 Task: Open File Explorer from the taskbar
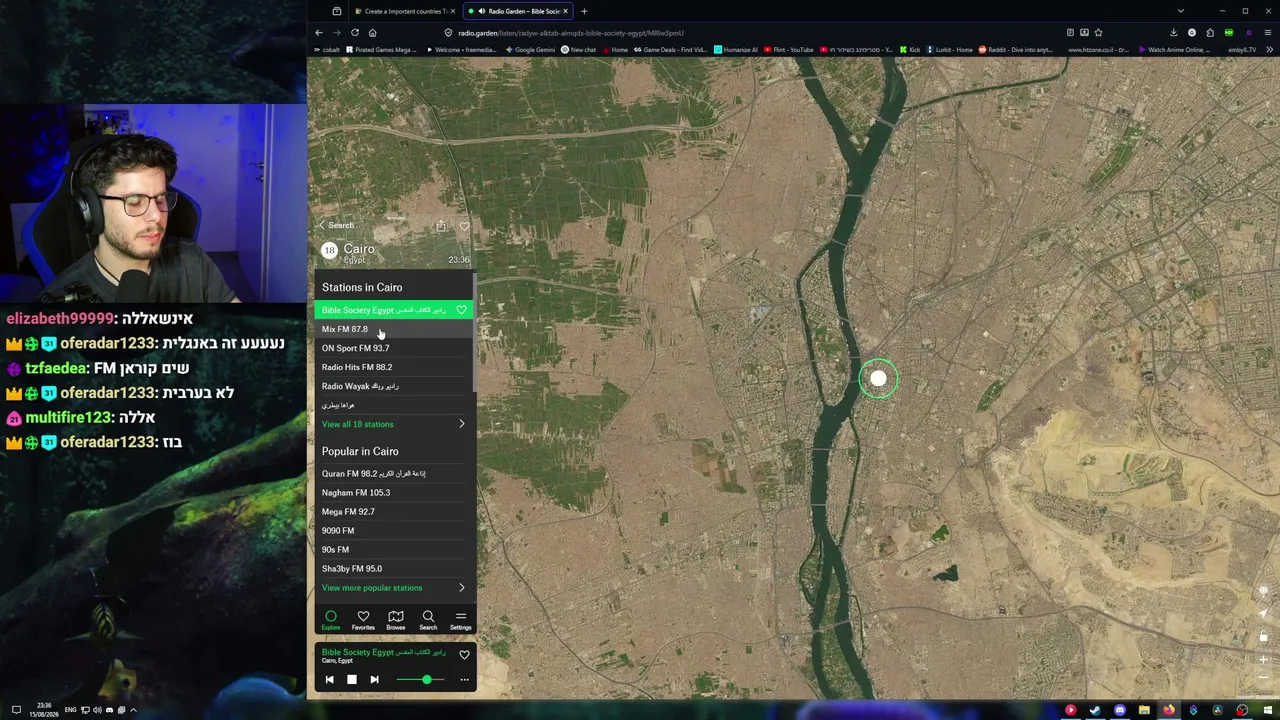[1144, 710]
